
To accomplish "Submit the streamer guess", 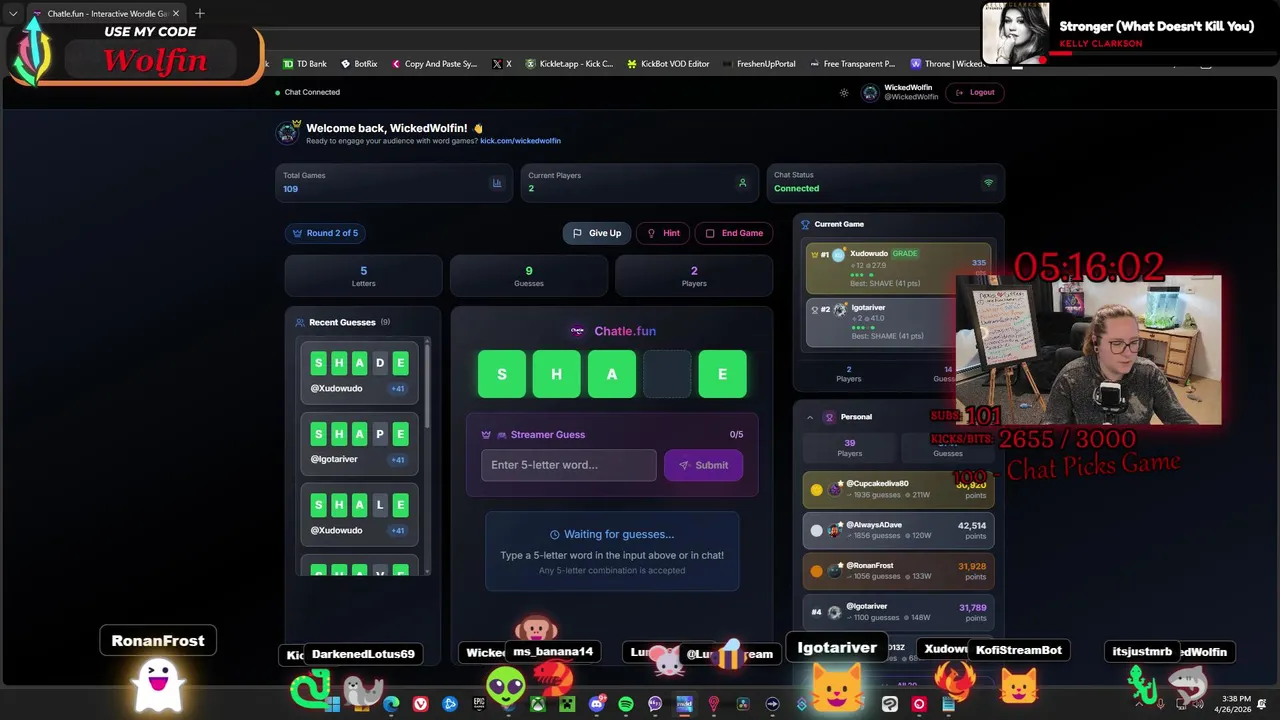I will point(703,465).
